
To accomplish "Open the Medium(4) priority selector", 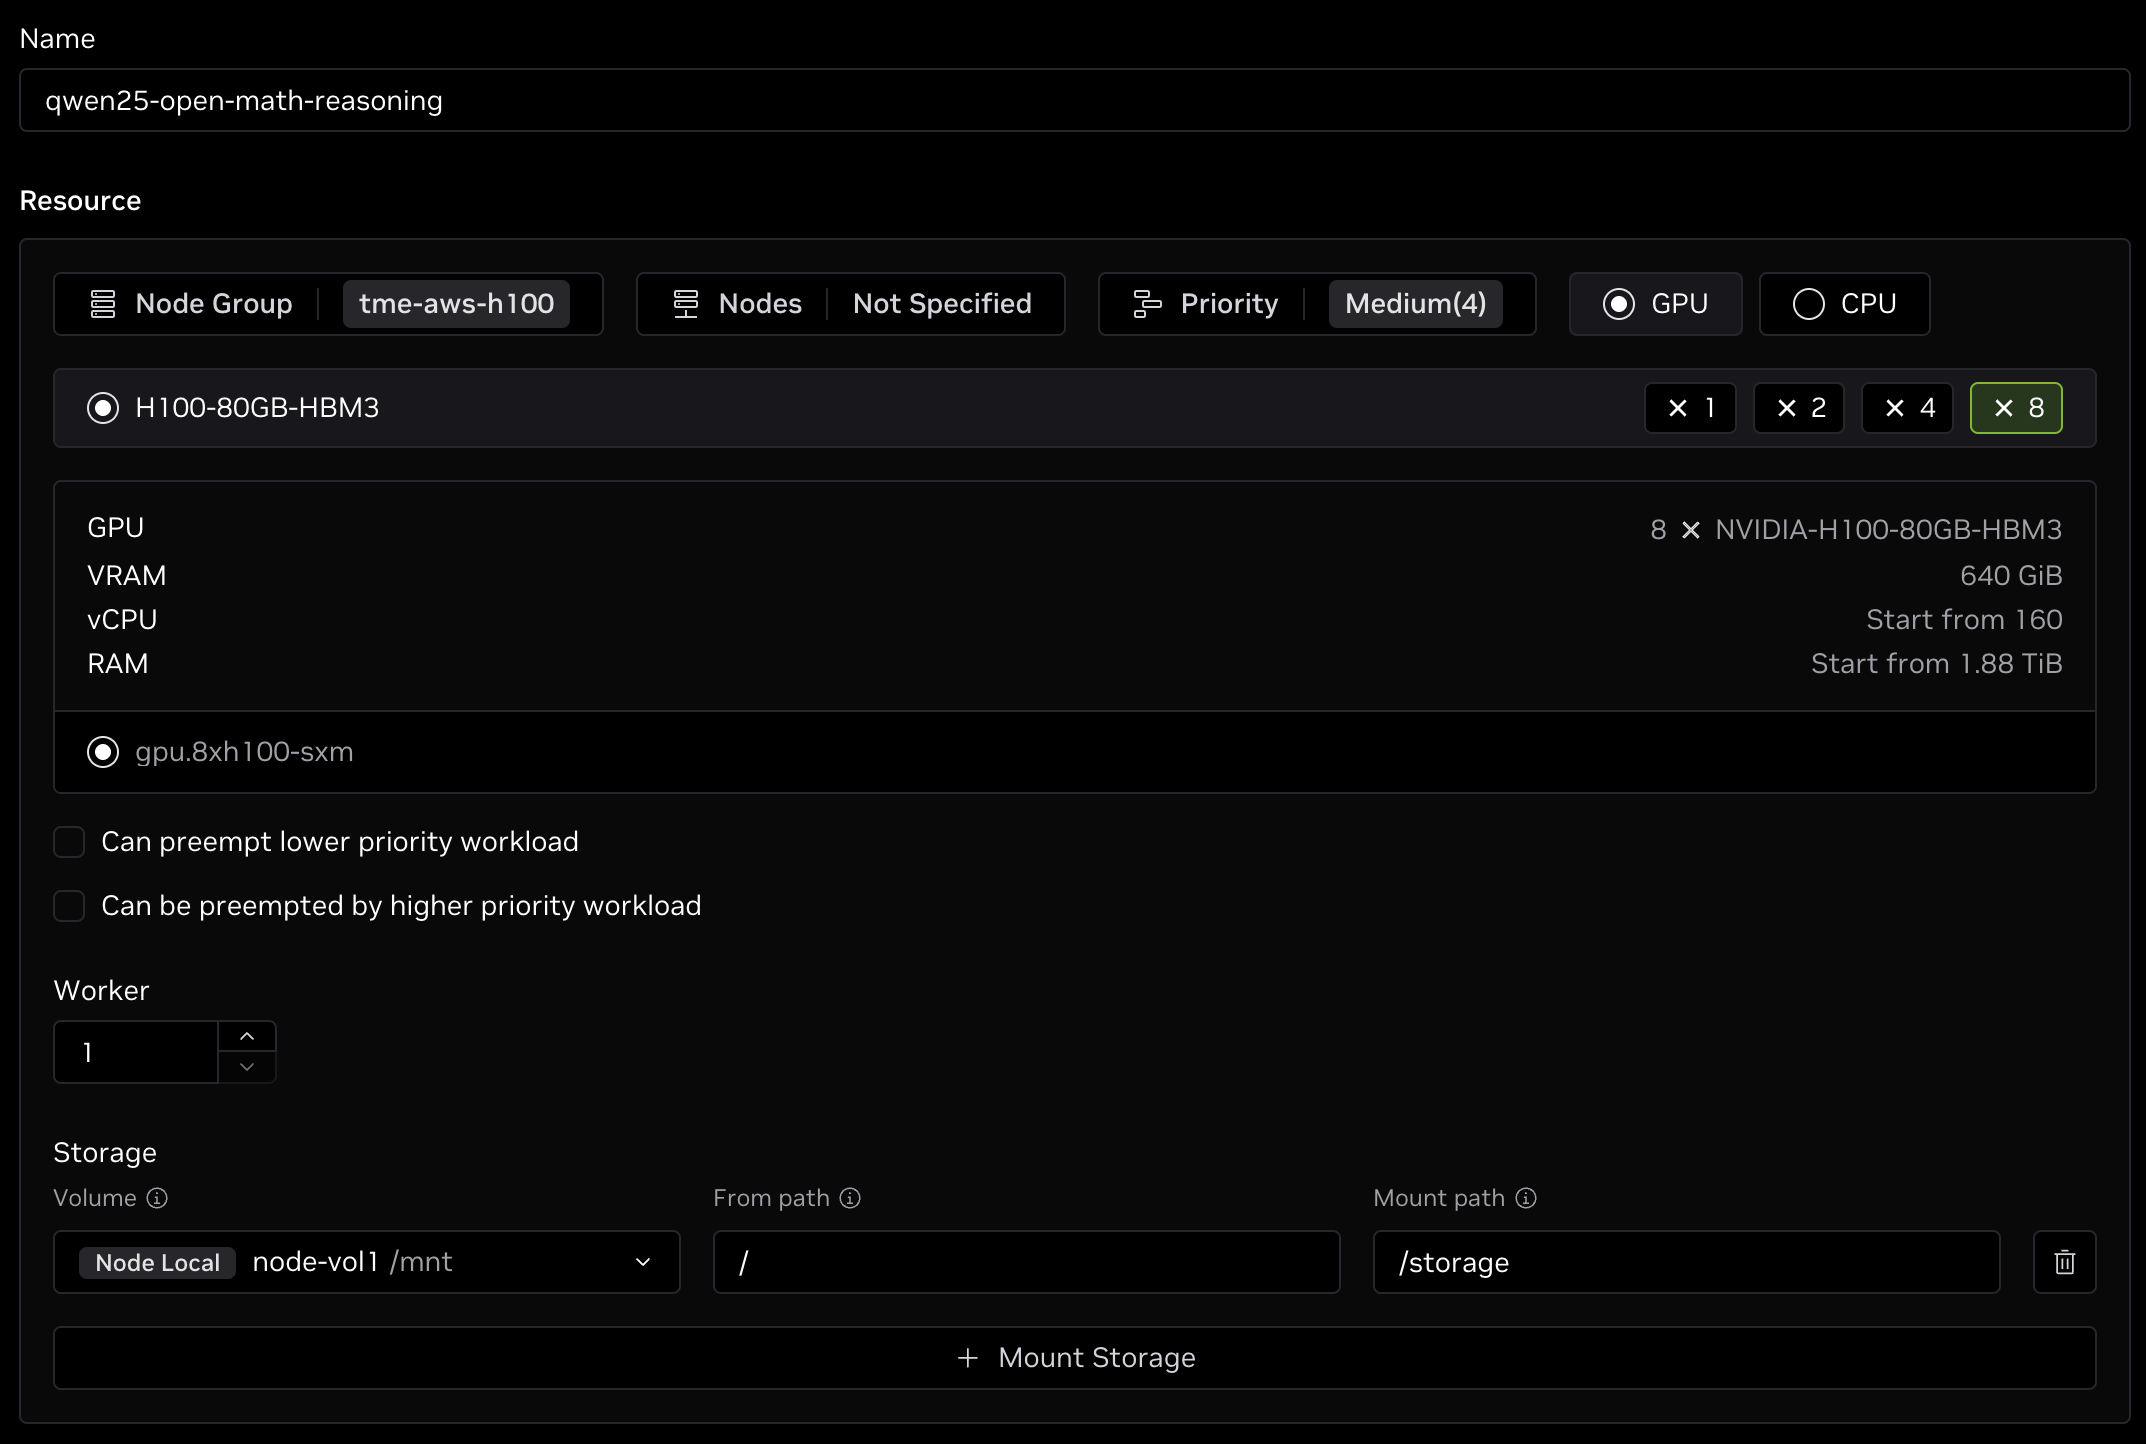I will 1415,304.
